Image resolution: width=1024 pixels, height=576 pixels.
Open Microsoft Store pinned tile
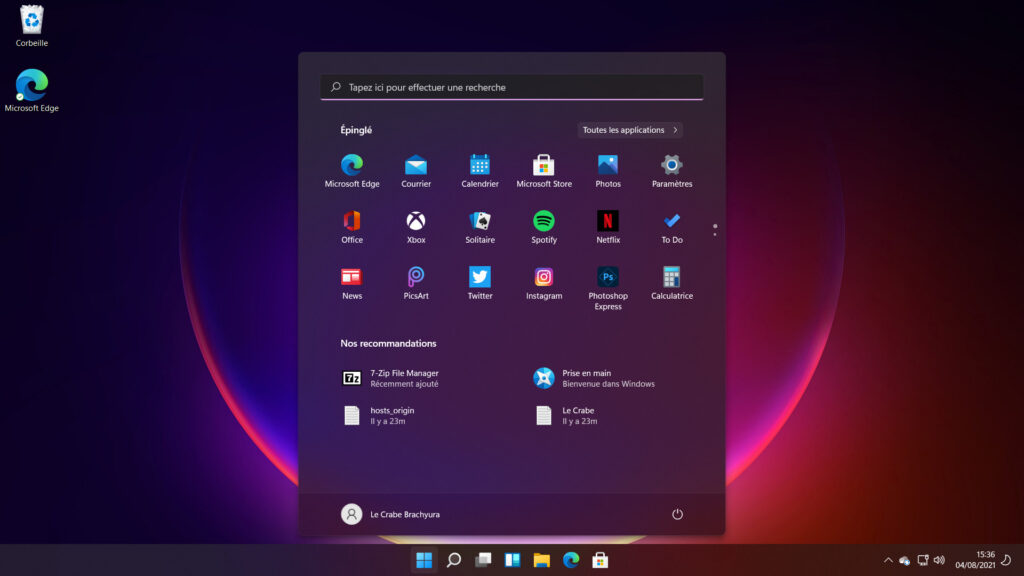[x=544, y=171]
